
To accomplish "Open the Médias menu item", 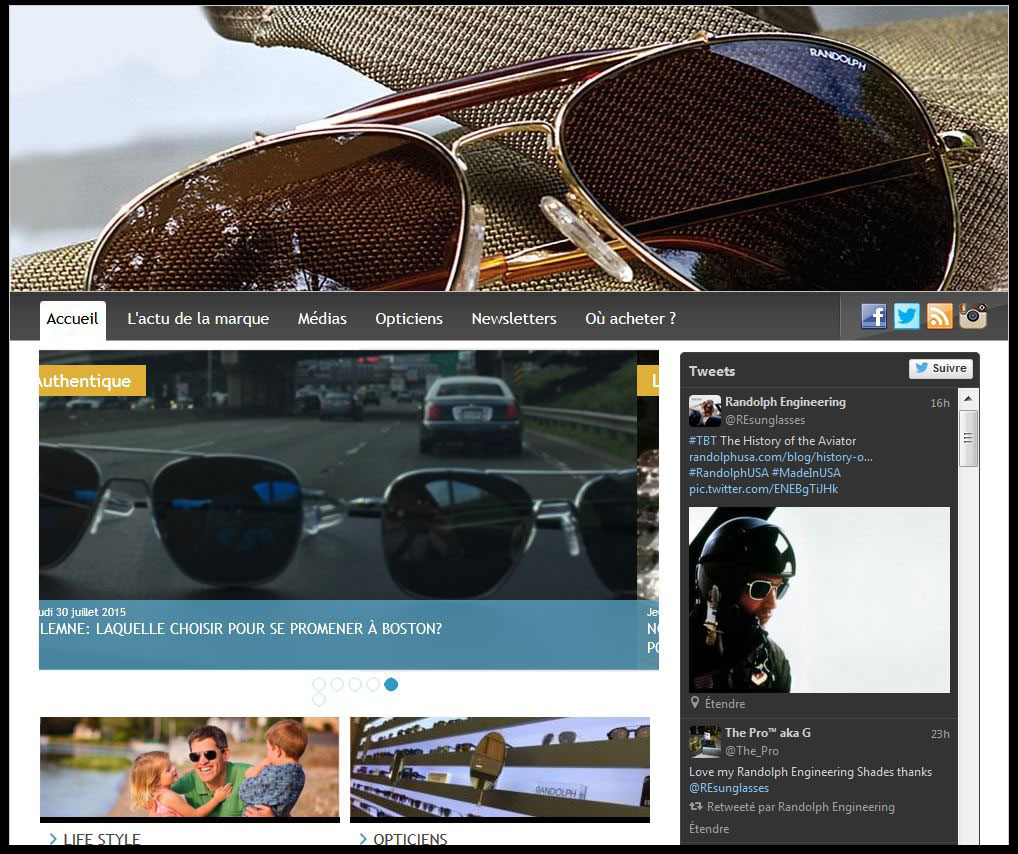I will pyautogui.click(x=322, y=319).
